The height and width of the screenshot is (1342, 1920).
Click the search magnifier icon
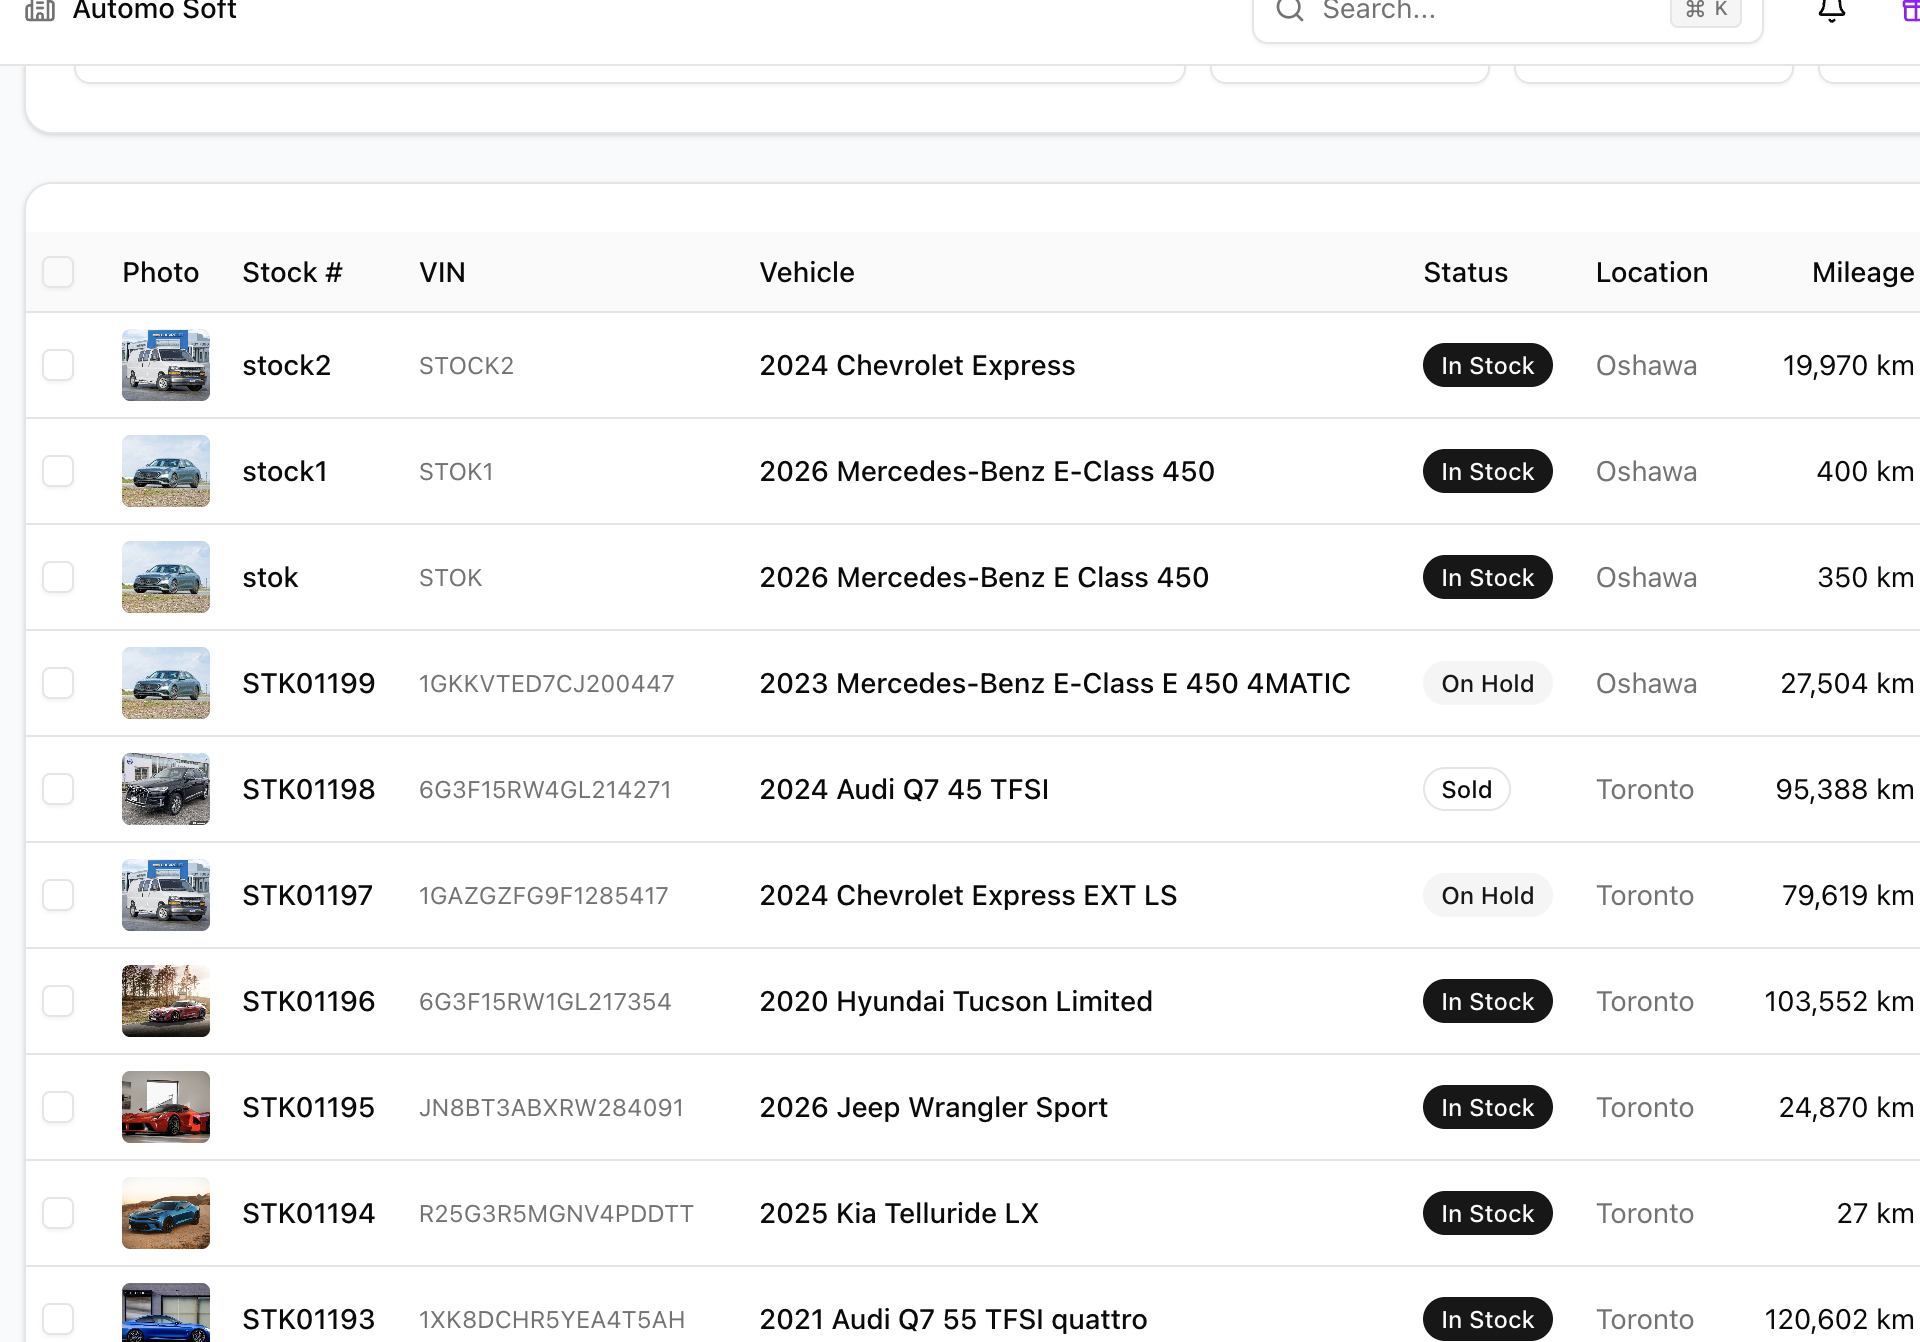1290,10
